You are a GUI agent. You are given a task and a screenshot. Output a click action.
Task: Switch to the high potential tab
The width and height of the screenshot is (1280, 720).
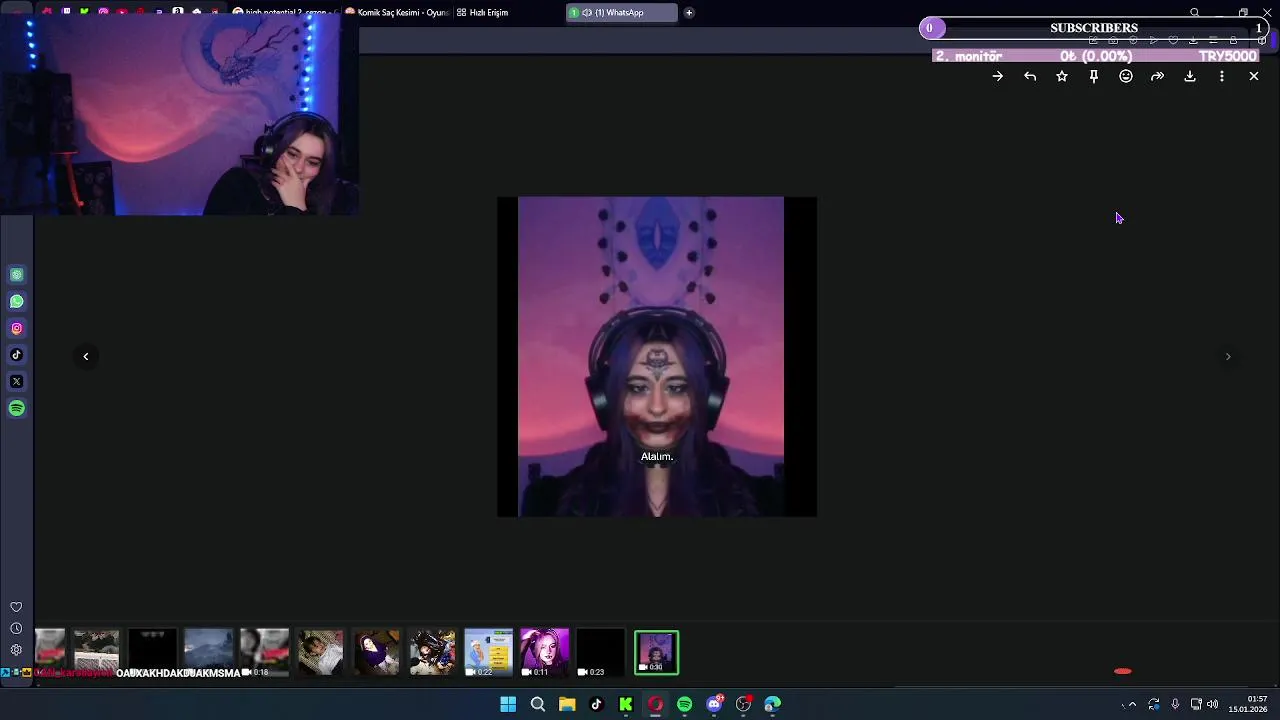(285, 13)
